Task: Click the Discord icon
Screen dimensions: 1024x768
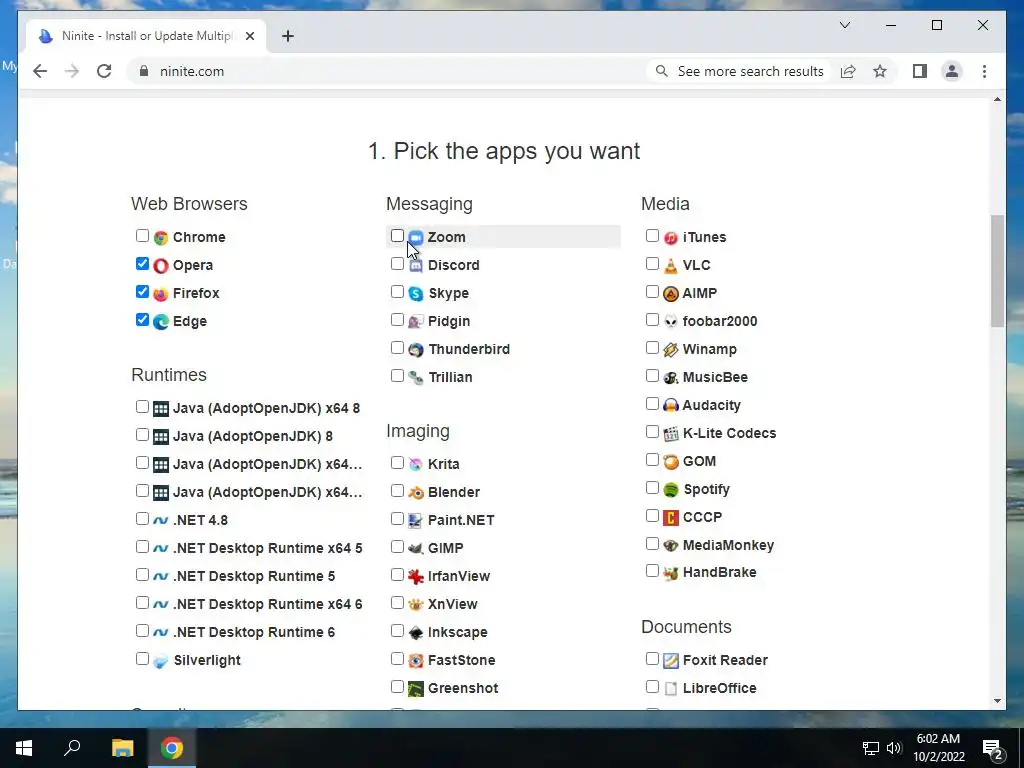Action: [x=416, y=266]
